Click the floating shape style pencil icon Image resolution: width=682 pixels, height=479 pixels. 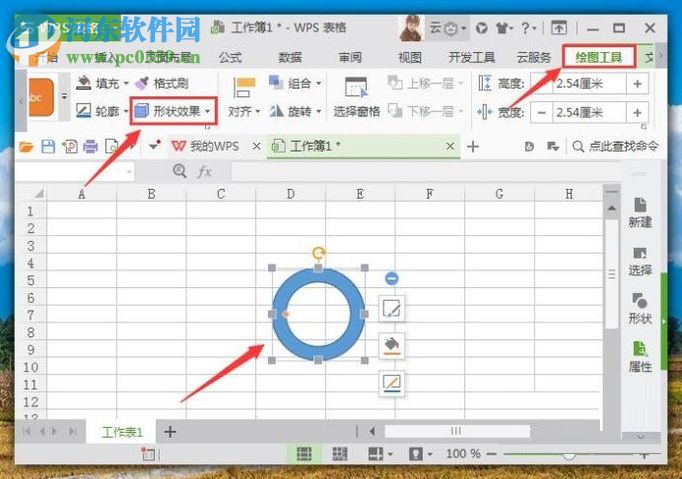(392, 309)
